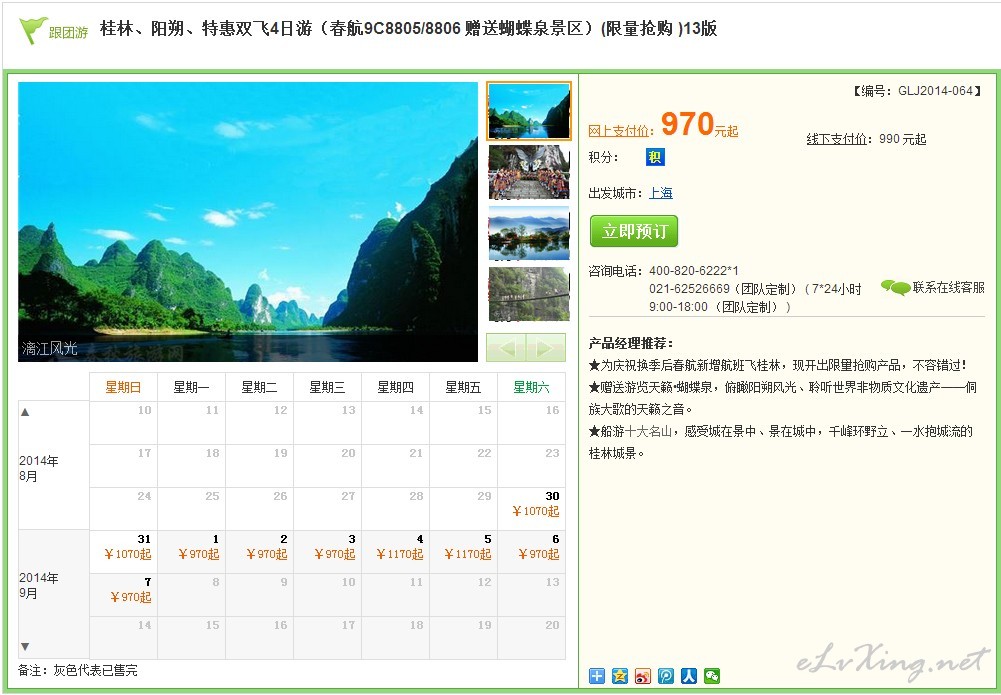Click the 星期三 column header
Viewport: 1001px width, 695px height.
(327, 387)
